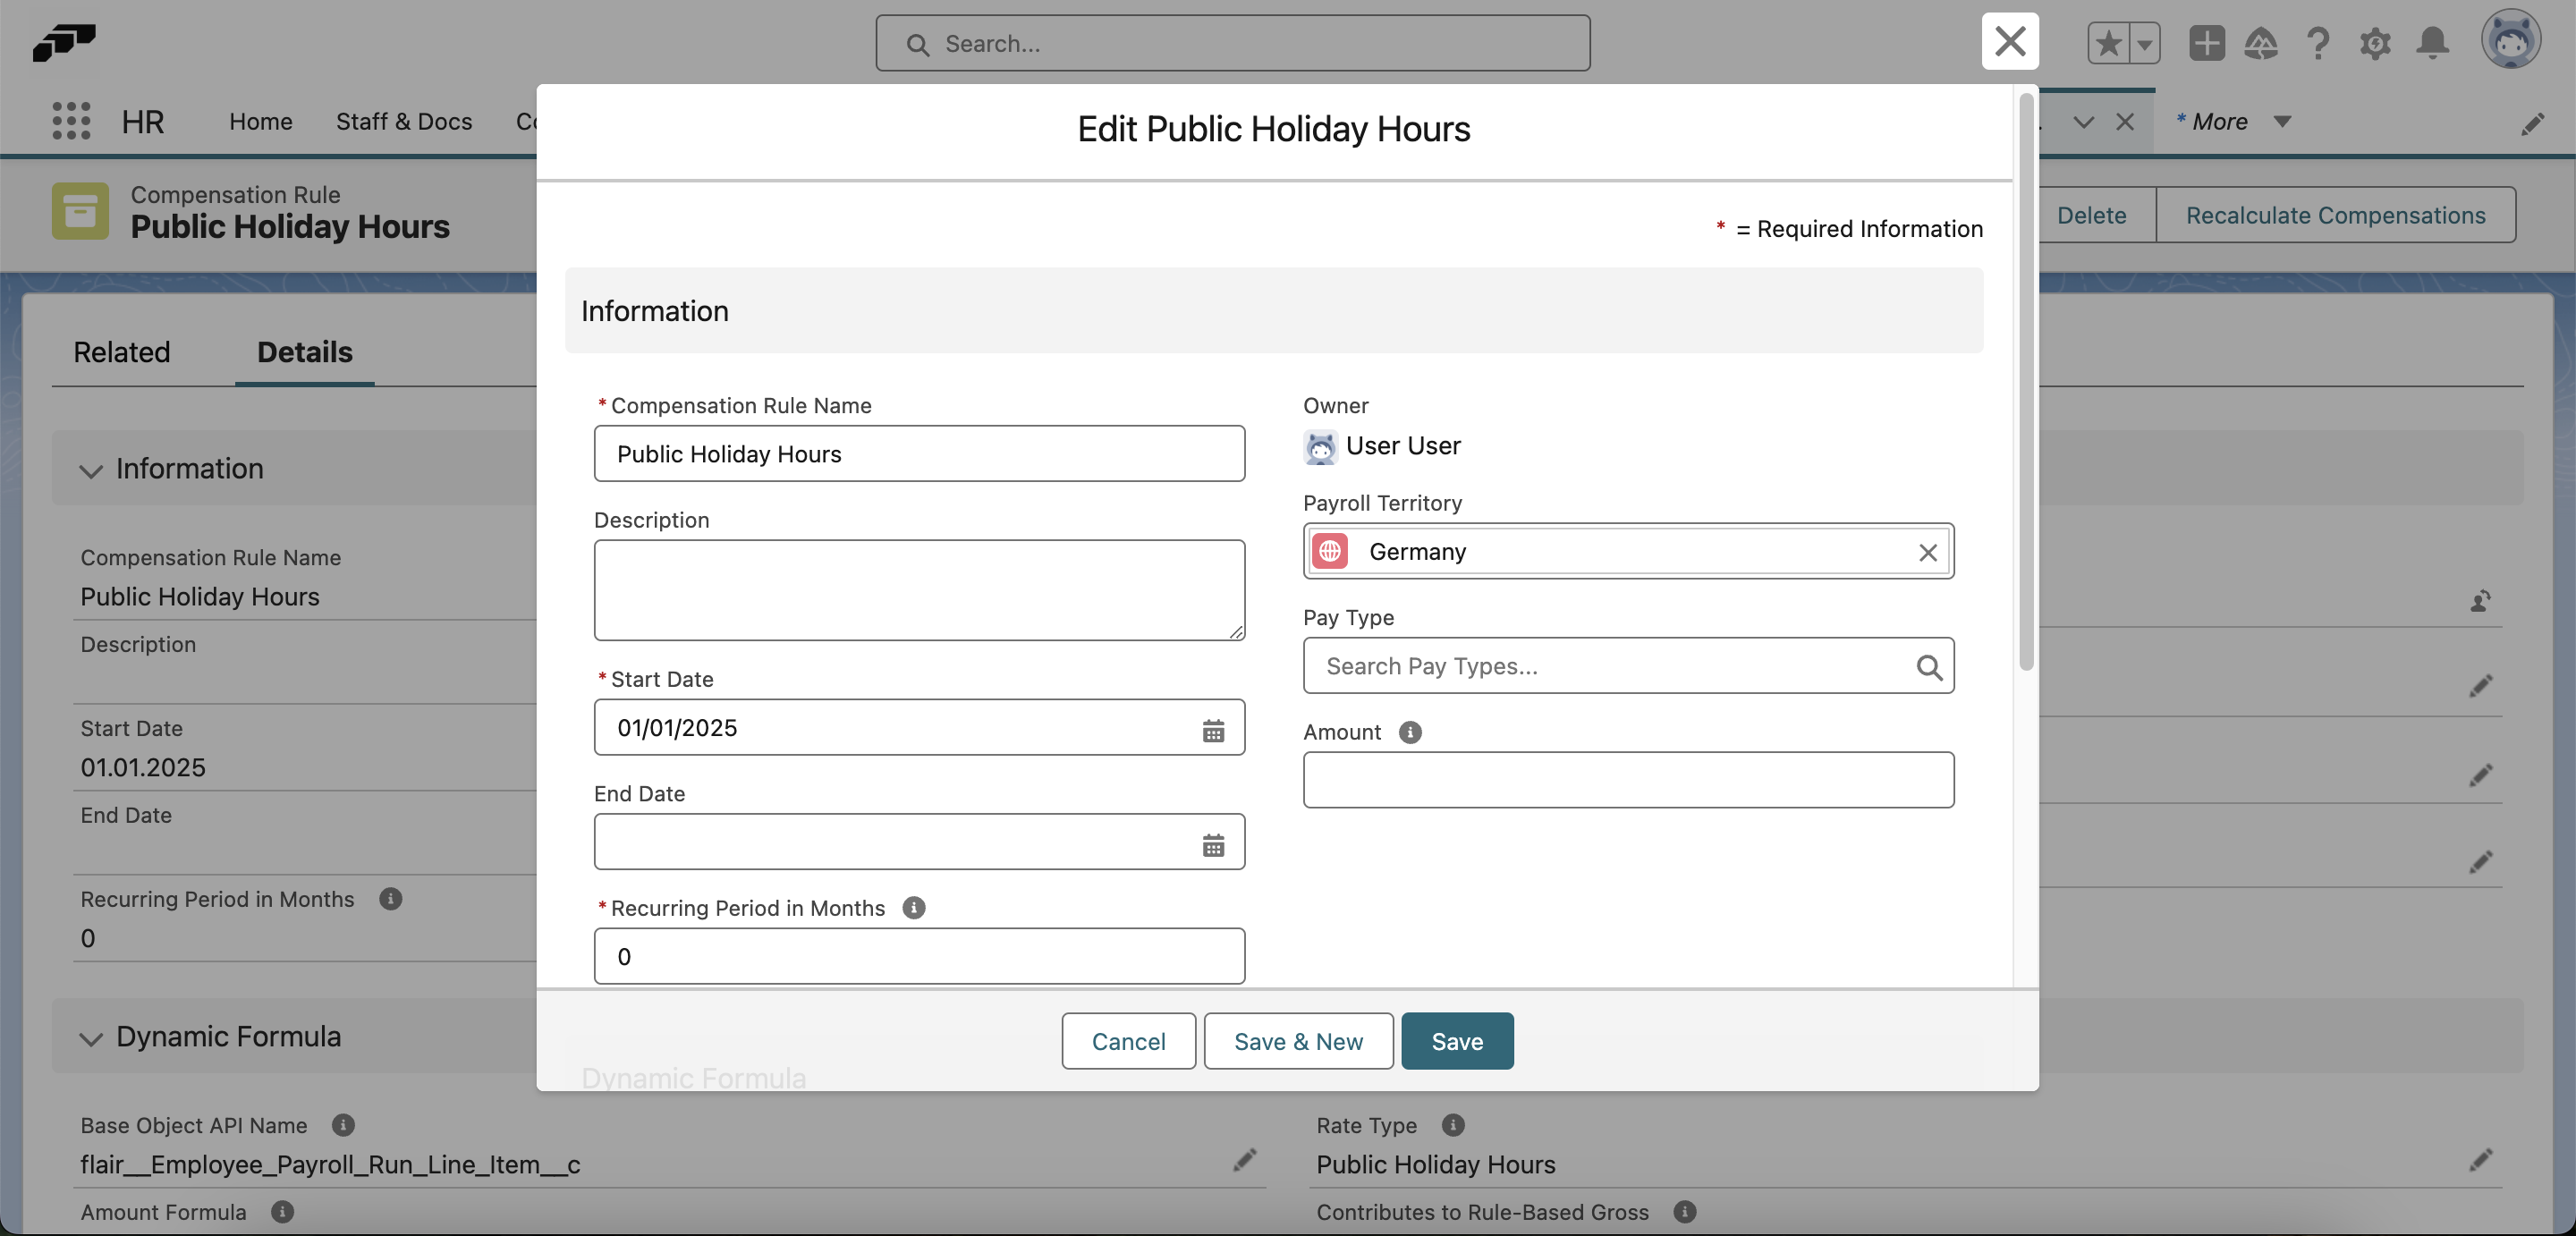Open the App Launcher waffle icon

click(70, 121)
